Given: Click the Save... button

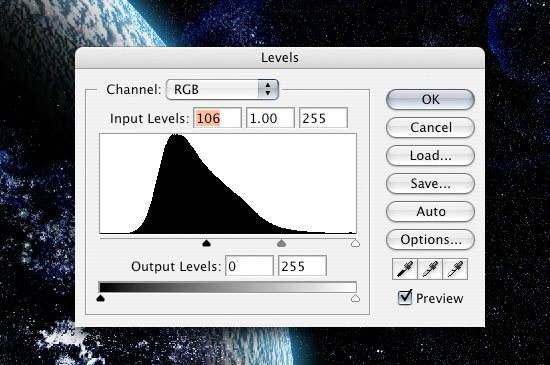Looking at the screenshot, I should click(x=430, y=184).
